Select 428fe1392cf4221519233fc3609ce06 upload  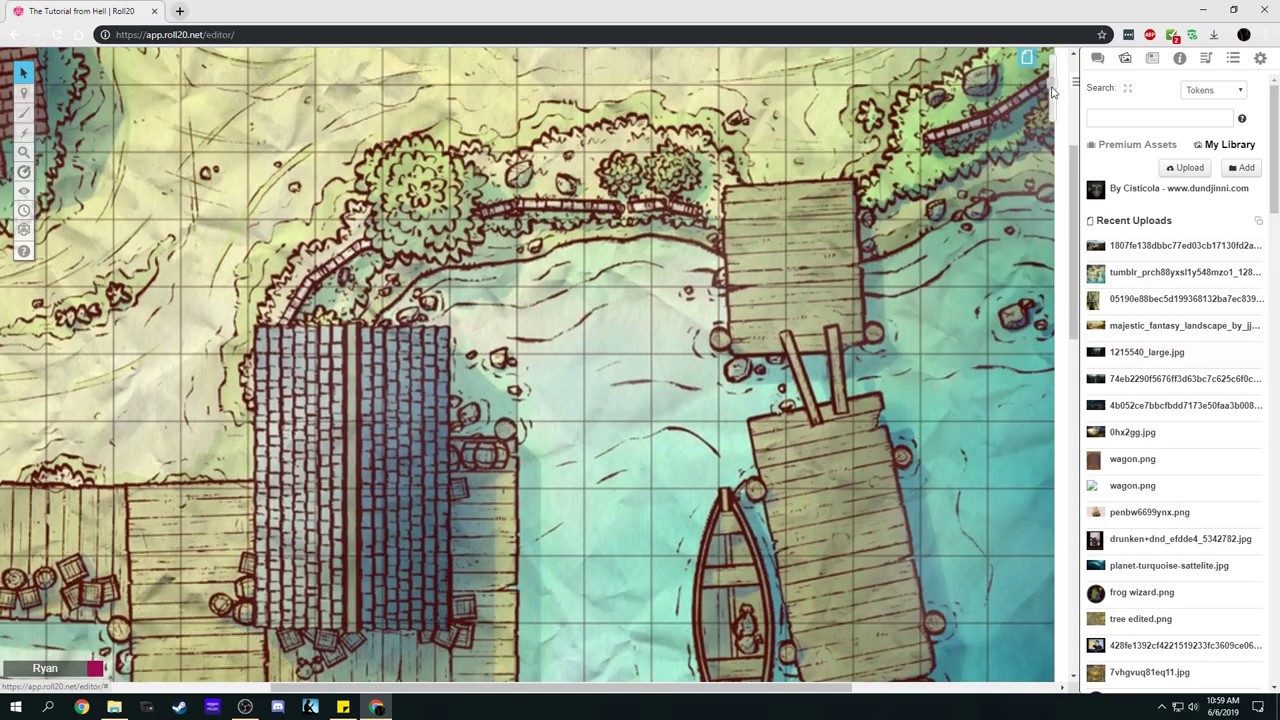pos(1174,646)
